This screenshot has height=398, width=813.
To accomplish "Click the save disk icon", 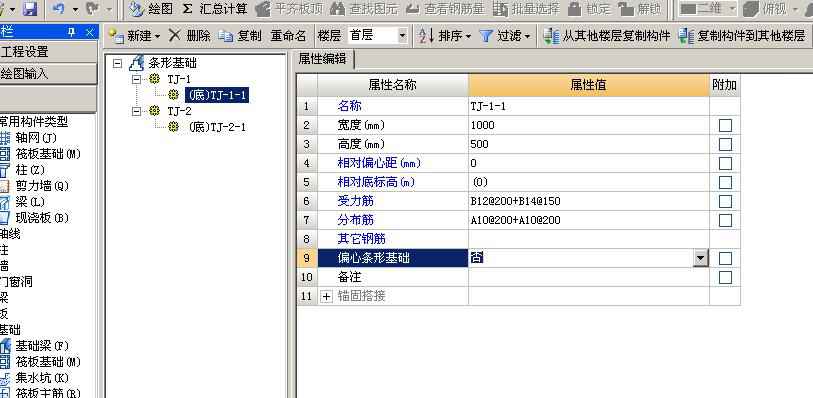I will [x=31, y=9].
